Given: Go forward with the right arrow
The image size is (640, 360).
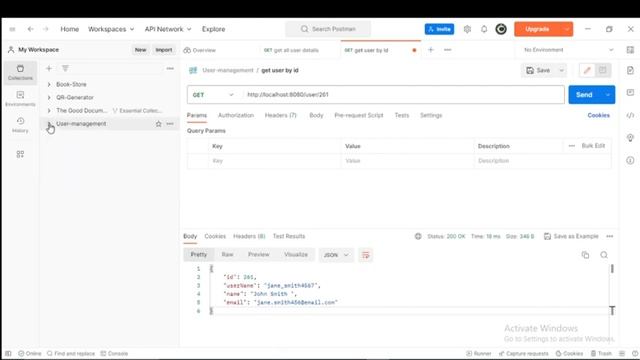Looking at the screenshot, I should (46, 29).
